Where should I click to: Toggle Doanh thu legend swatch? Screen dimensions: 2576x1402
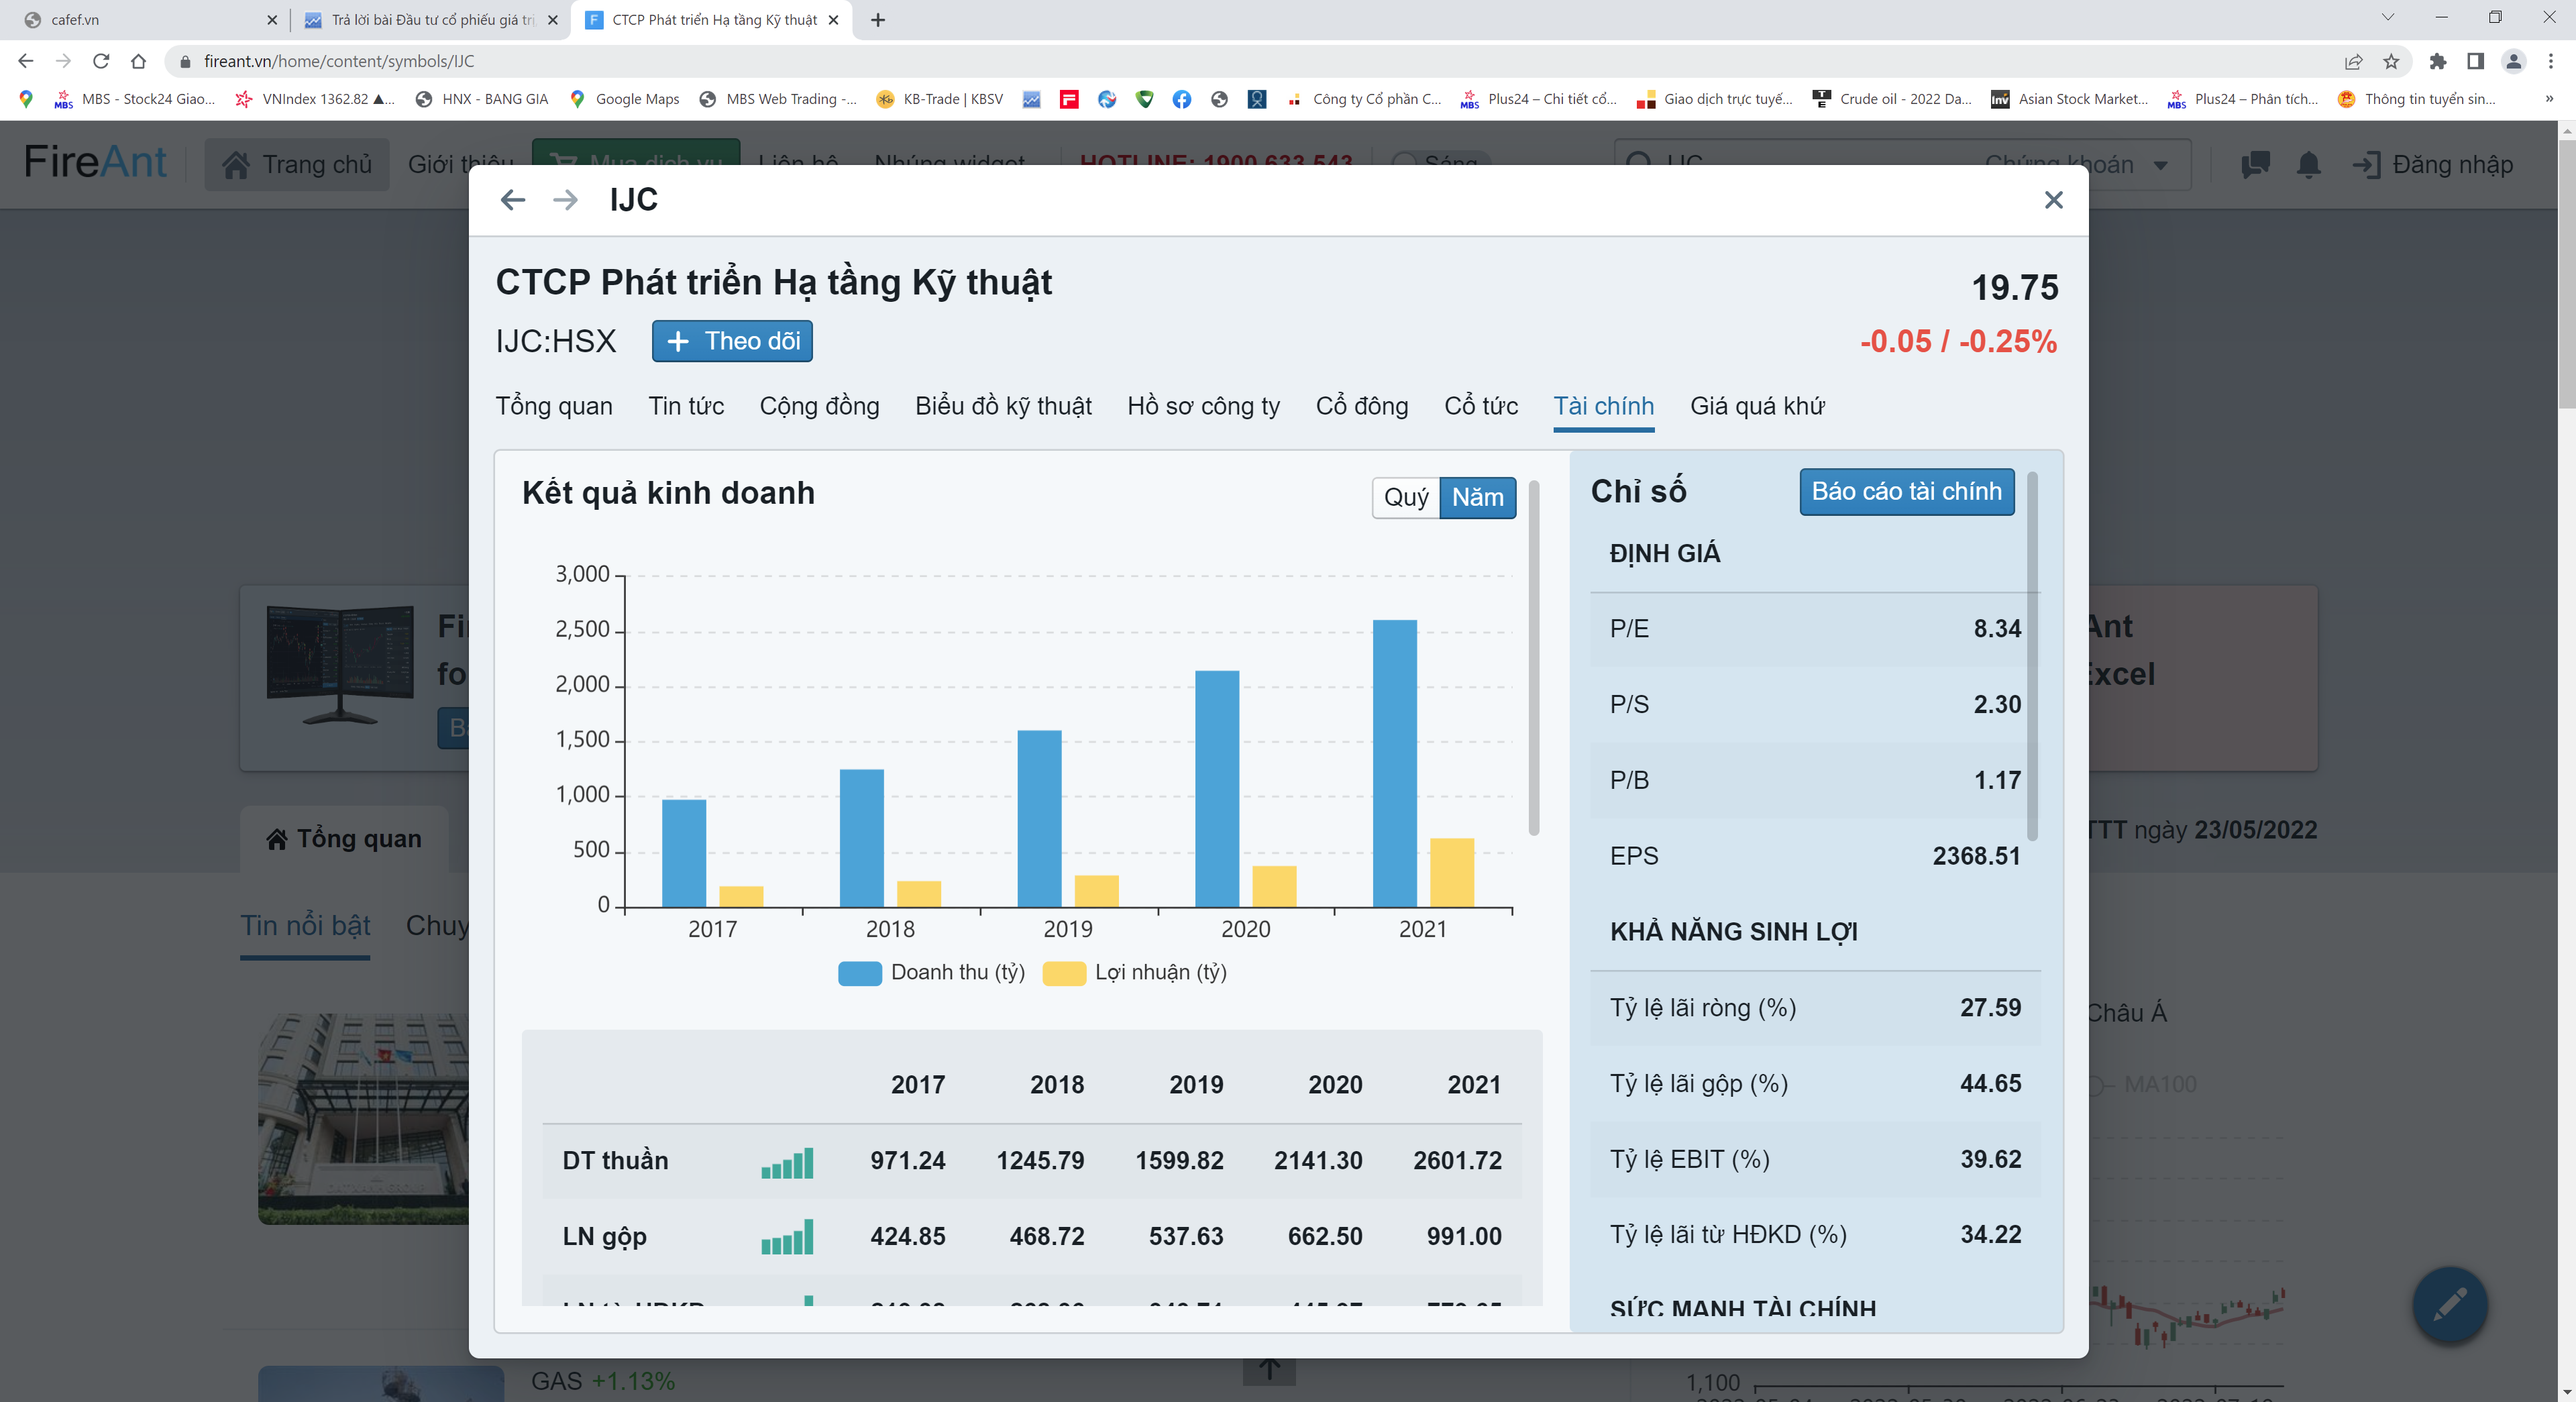coord(860,973)
